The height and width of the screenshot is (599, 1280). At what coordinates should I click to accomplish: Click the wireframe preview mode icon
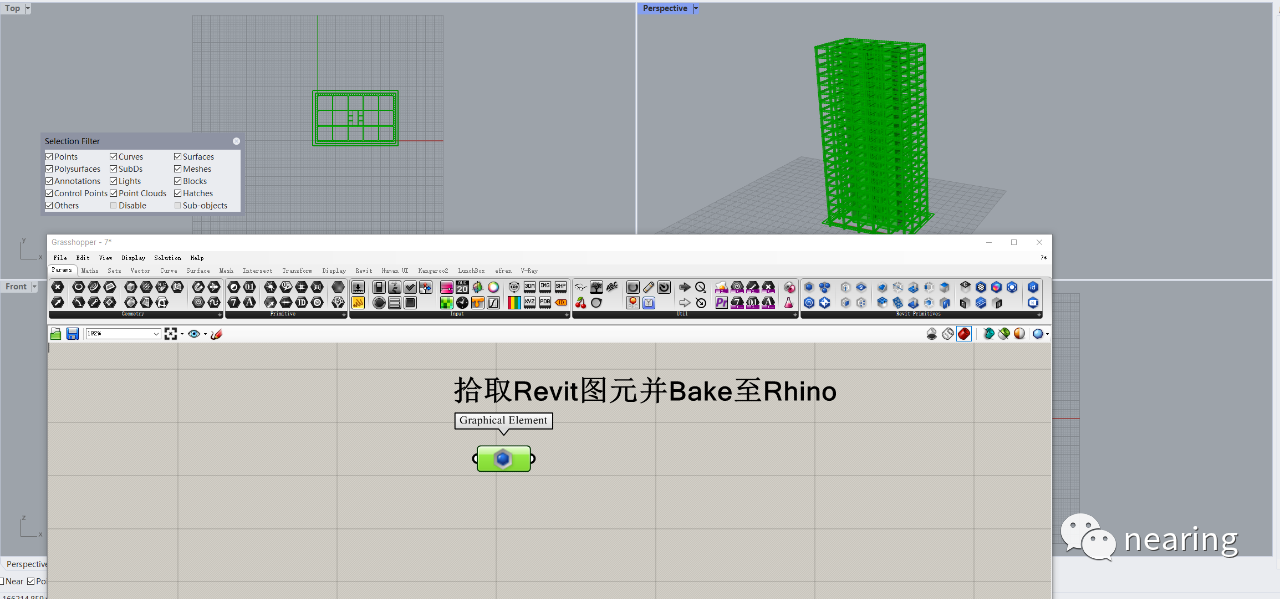[x=948, y=333]
